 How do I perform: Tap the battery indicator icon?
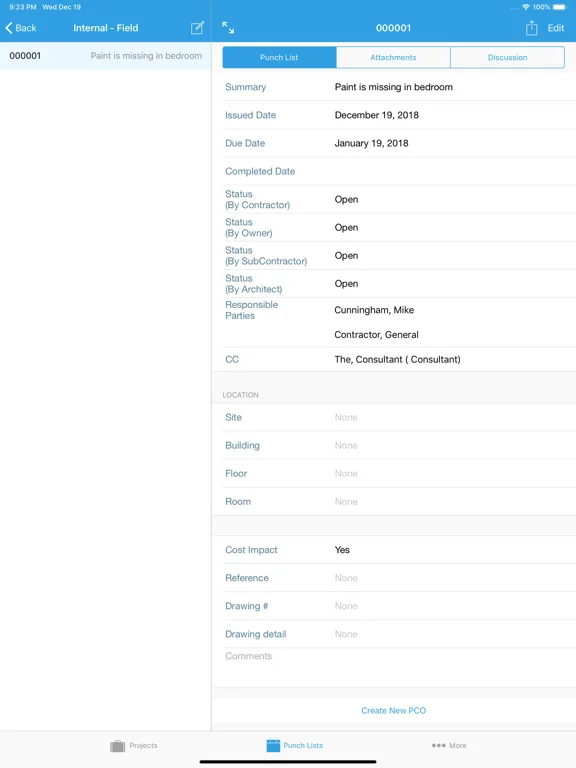[560, 7]
